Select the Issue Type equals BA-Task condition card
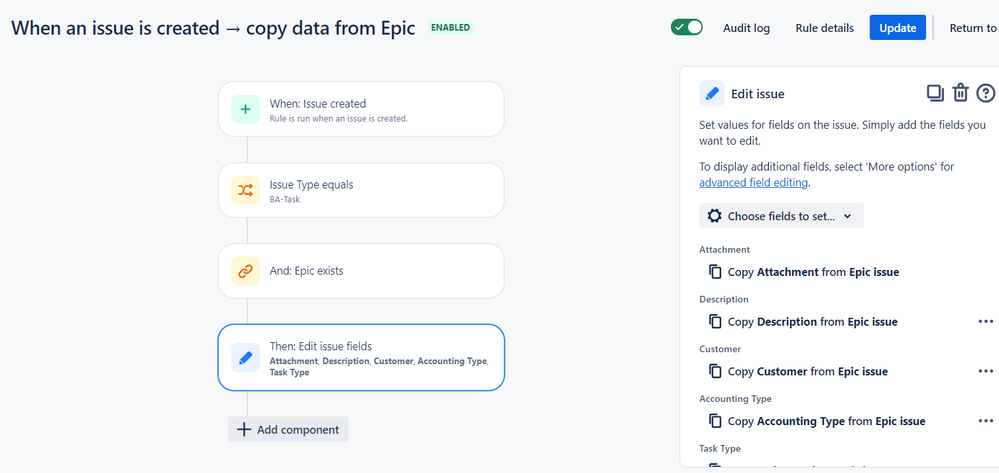This screenshot has width=999, height=473. tap(361, 190)
